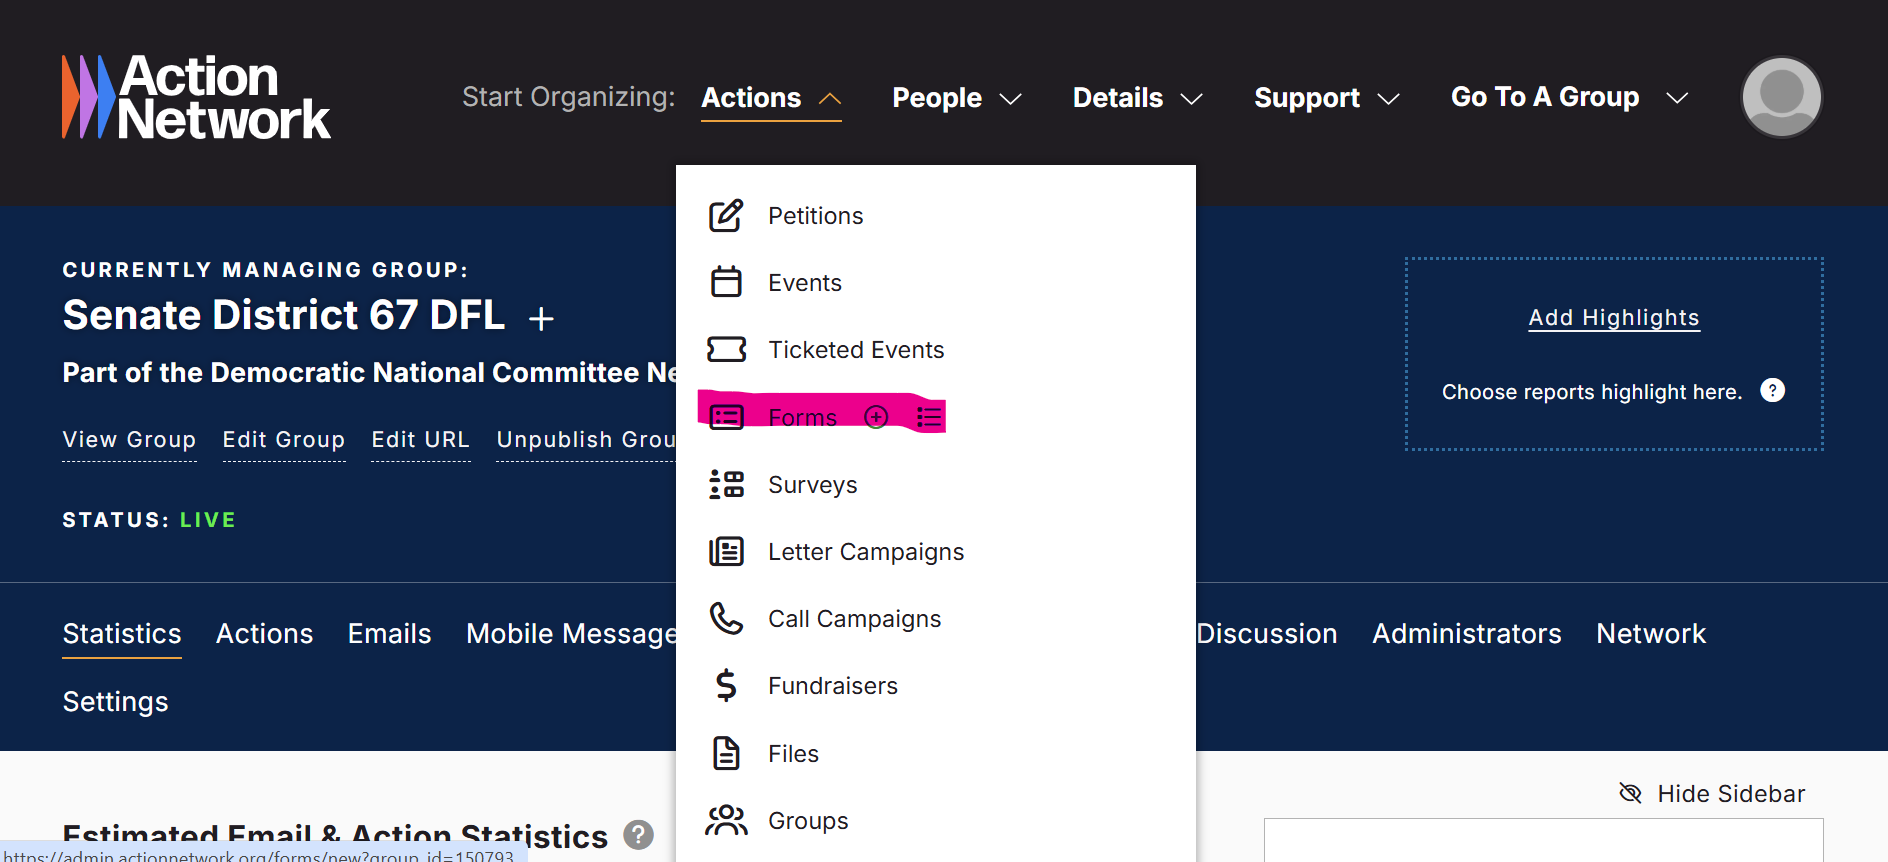This screenshot has width=1888, height=862.
Task: Switch to the Administrators tab
Action: [x=1467, y=634]
